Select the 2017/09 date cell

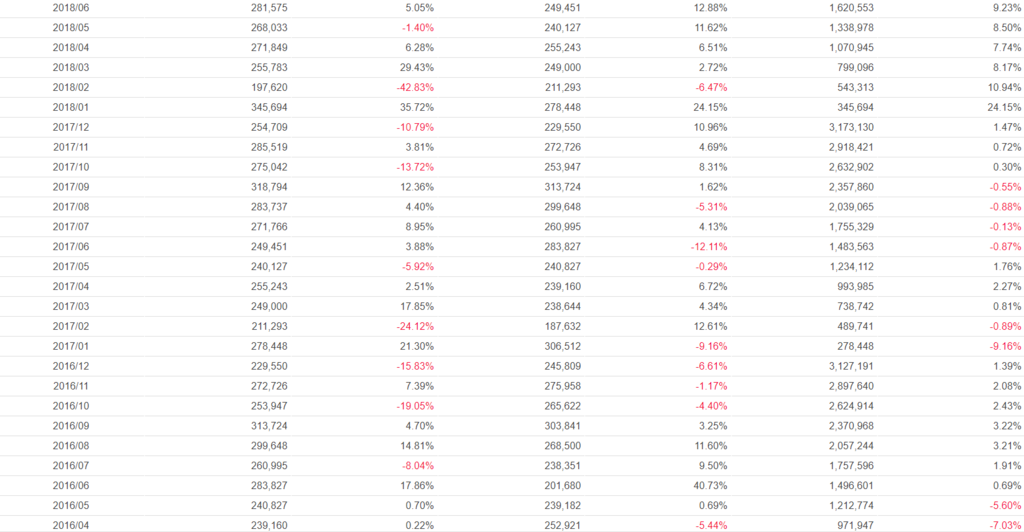click(x=71, y=187)
